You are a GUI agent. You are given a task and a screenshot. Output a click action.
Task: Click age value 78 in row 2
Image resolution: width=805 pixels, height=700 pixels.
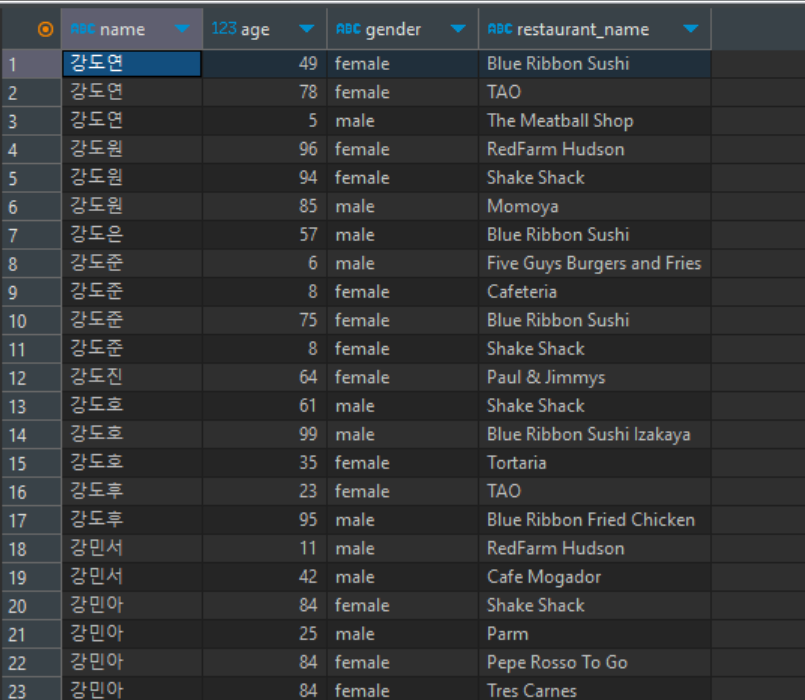point(265,92)
